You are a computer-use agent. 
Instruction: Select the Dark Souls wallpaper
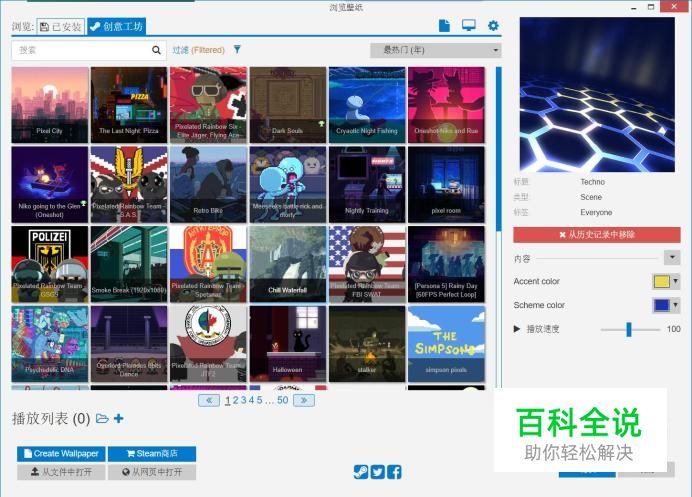[x=288, y=105]
